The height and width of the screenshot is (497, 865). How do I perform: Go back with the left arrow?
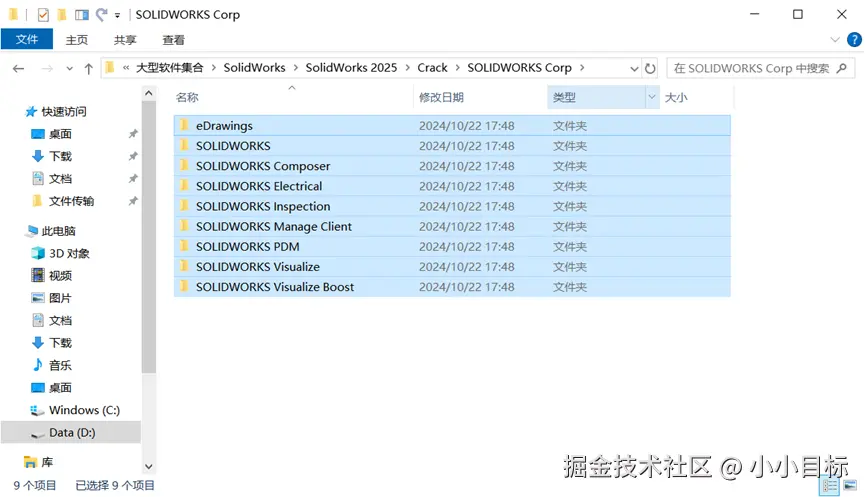19,68
